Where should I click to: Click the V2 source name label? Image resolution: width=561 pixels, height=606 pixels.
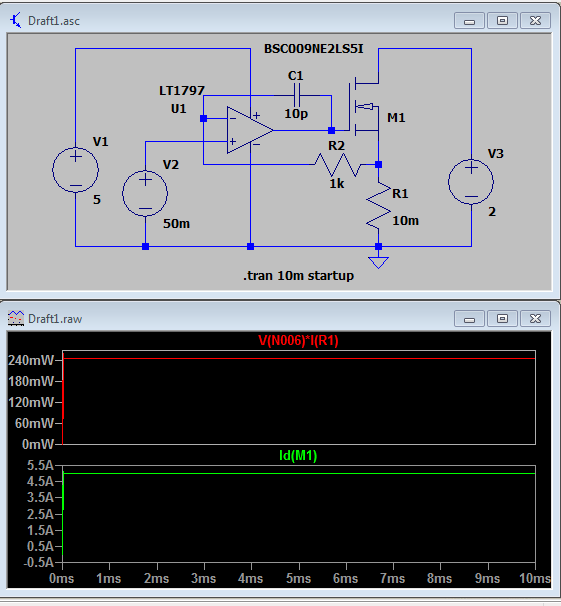tap(170, 165)
